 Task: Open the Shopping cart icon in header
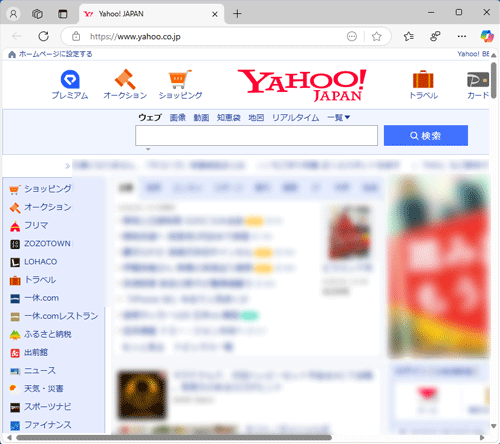pos(180,79)
